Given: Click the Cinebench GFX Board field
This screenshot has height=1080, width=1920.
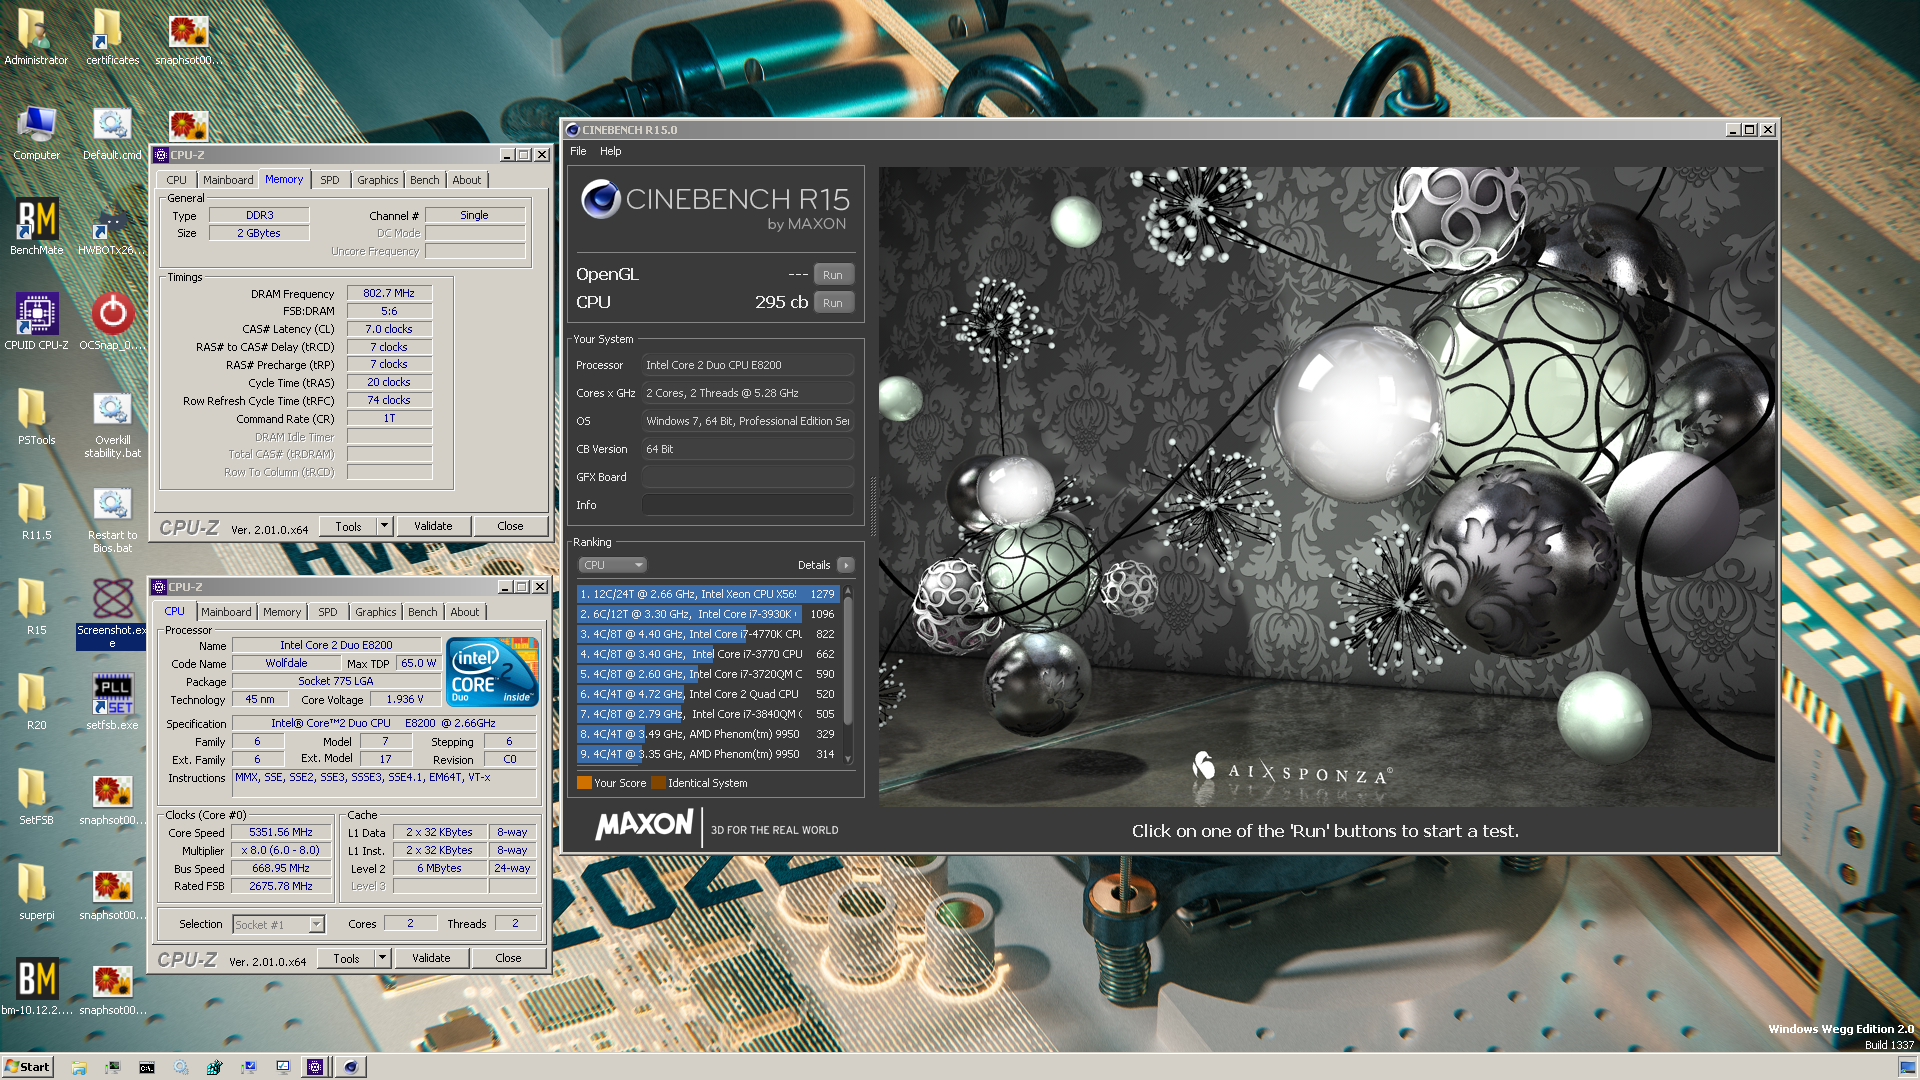Looking at the screenshot, I should pos(748,477).
